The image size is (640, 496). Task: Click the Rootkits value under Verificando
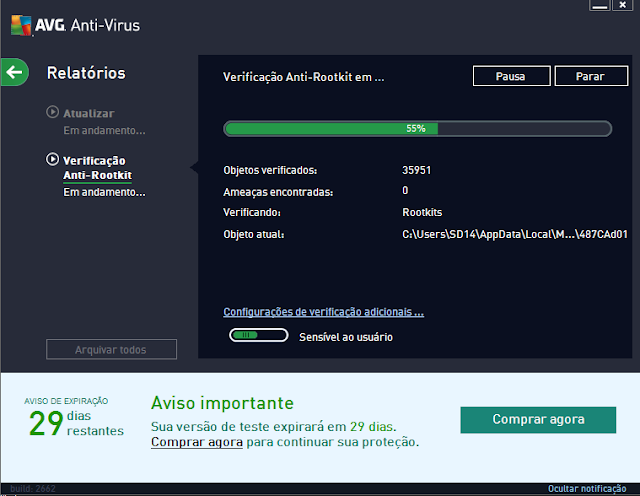(x=422, y=212)
